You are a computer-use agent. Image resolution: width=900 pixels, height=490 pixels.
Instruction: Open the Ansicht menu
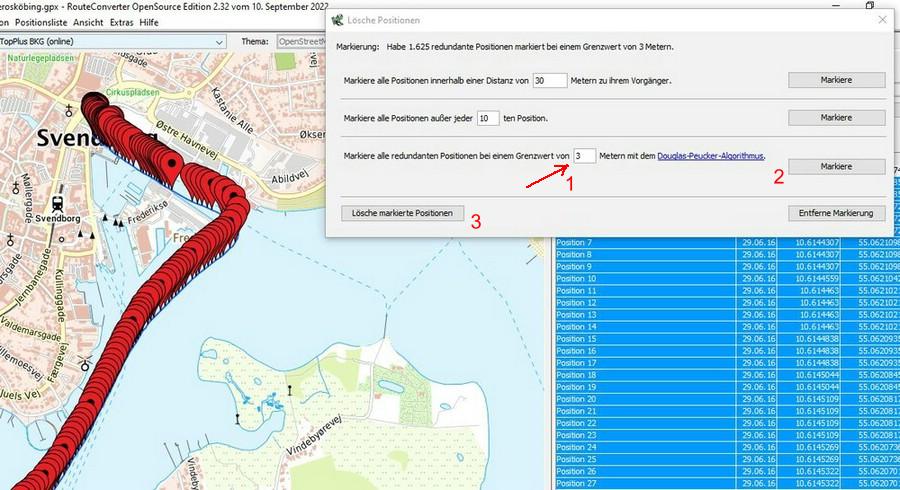89,22
